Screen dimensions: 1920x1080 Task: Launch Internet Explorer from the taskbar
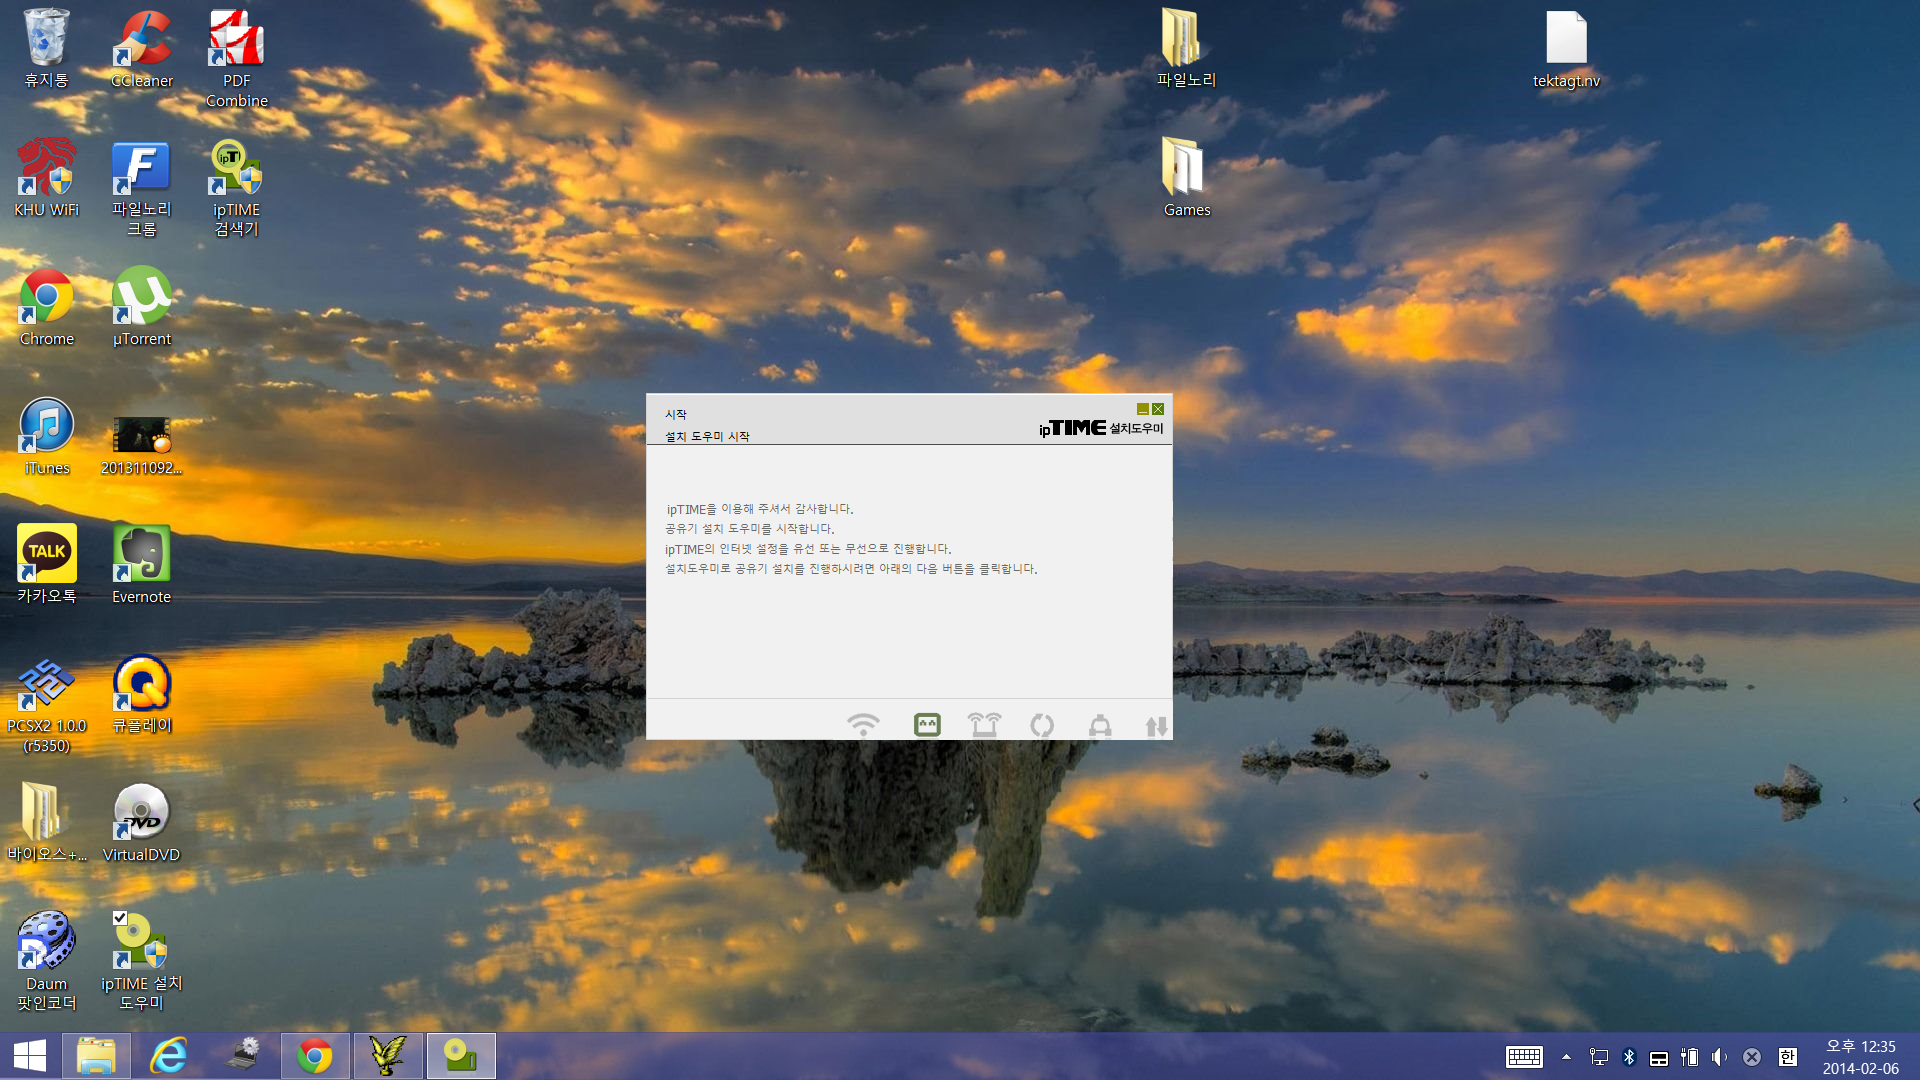pos(168,1056)
